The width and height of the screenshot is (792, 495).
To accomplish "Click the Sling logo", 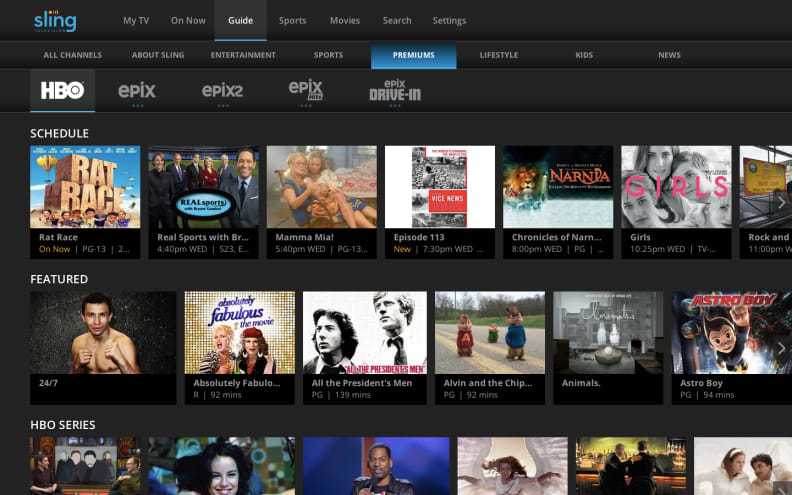I will (x=55, y=21).
